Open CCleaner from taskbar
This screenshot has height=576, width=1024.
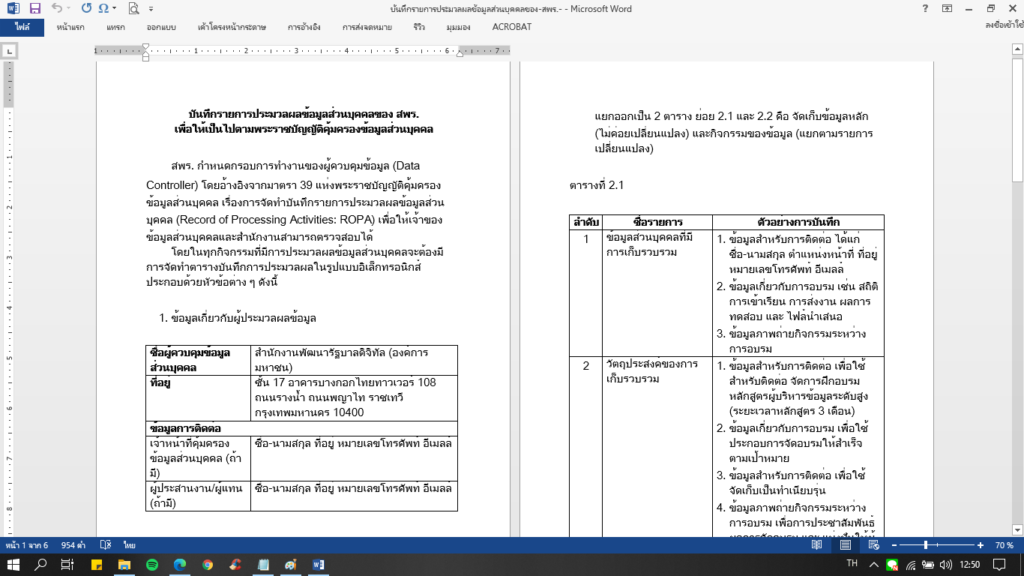point(235,565)
